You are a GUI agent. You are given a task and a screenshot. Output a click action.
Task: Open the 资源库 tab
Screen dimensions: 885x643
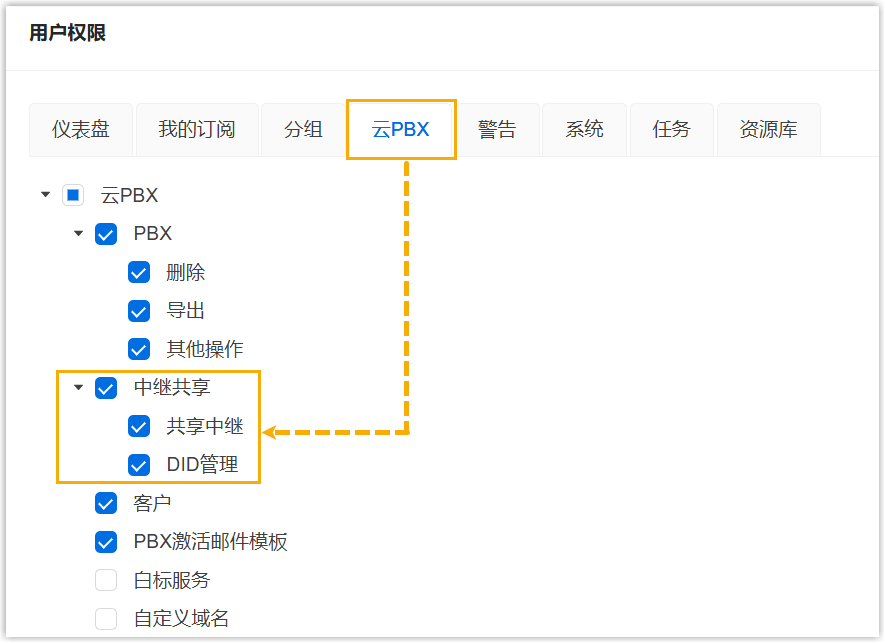768,130
